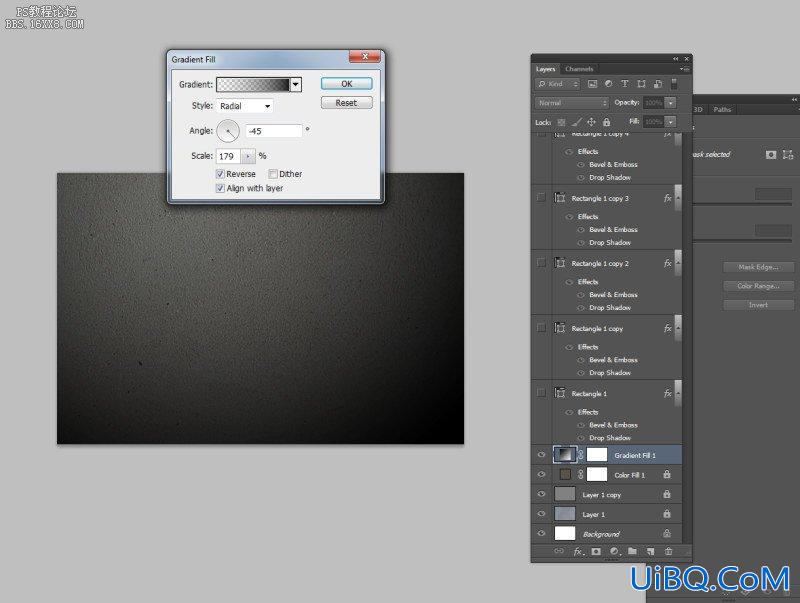Collapse effects of Rectangle 1 copy
This screenshot has width=800, height=603.
678,329
